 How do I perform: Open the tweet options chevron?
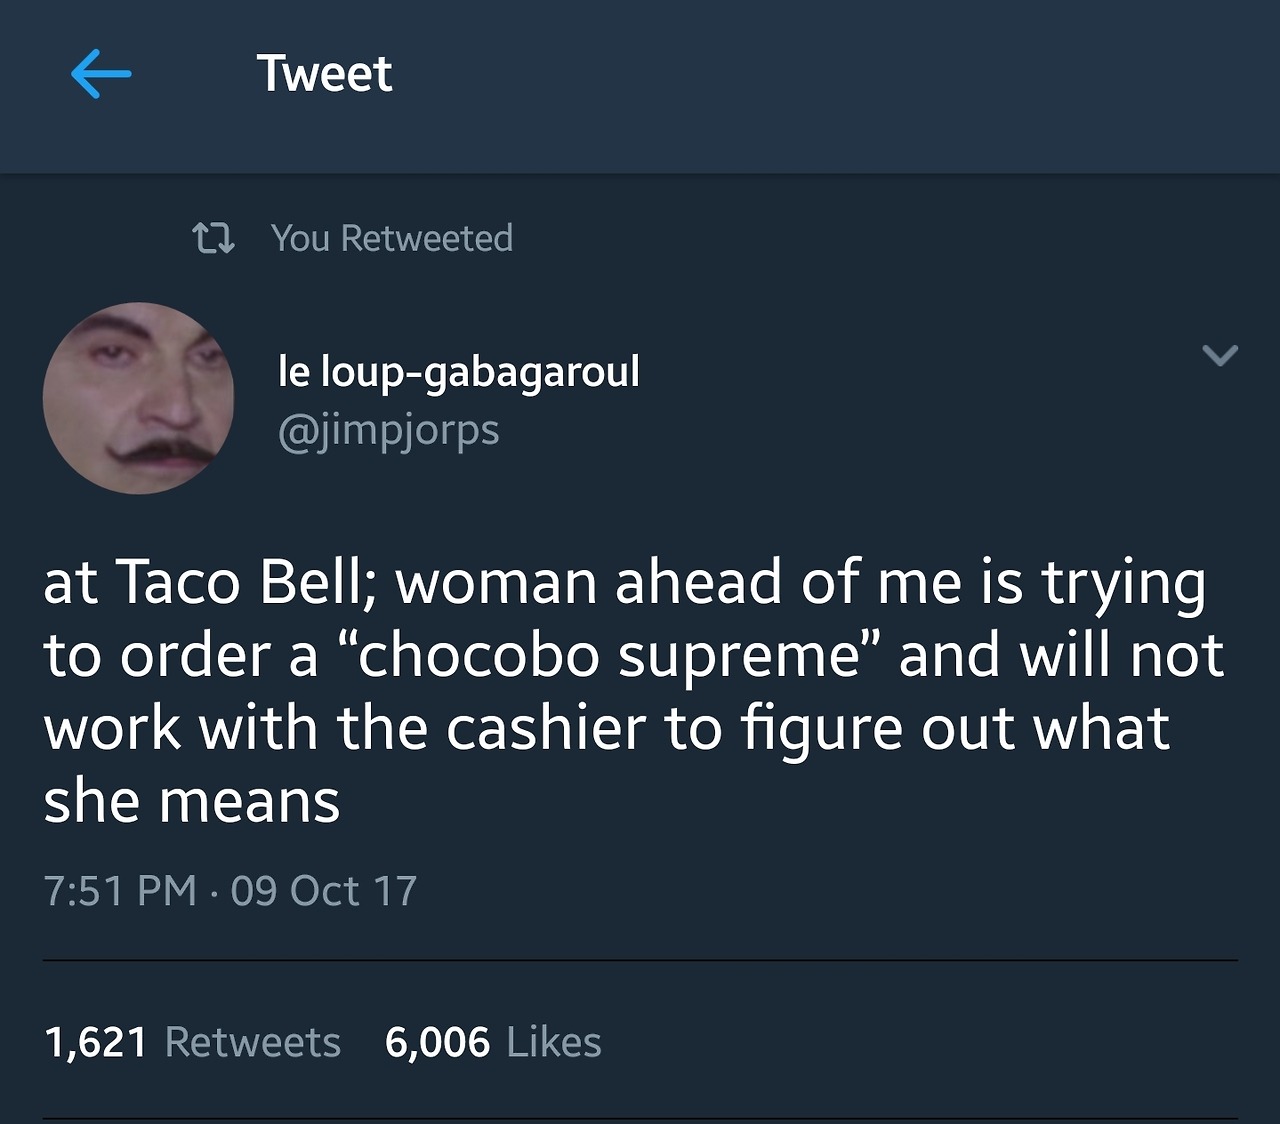click(1219, 355)
